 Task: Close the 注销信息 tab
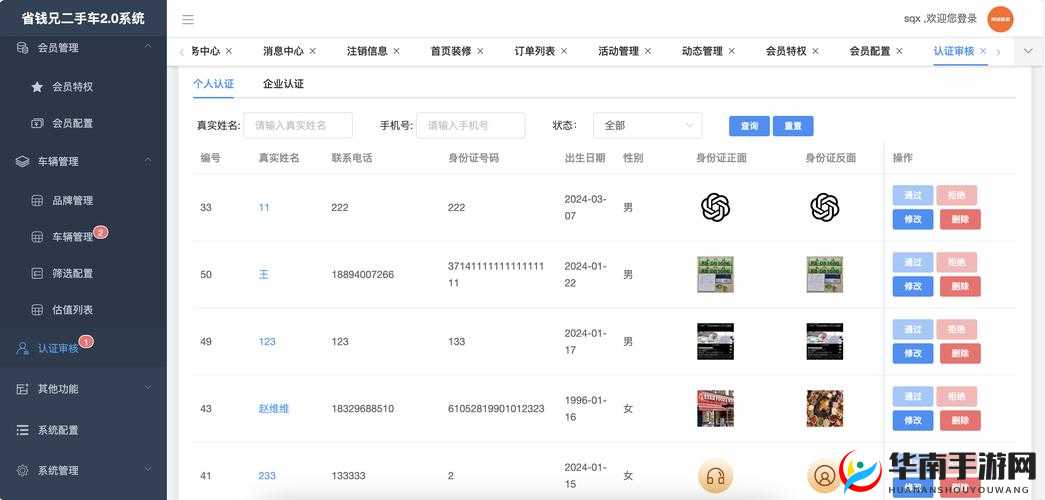(397, 51)
